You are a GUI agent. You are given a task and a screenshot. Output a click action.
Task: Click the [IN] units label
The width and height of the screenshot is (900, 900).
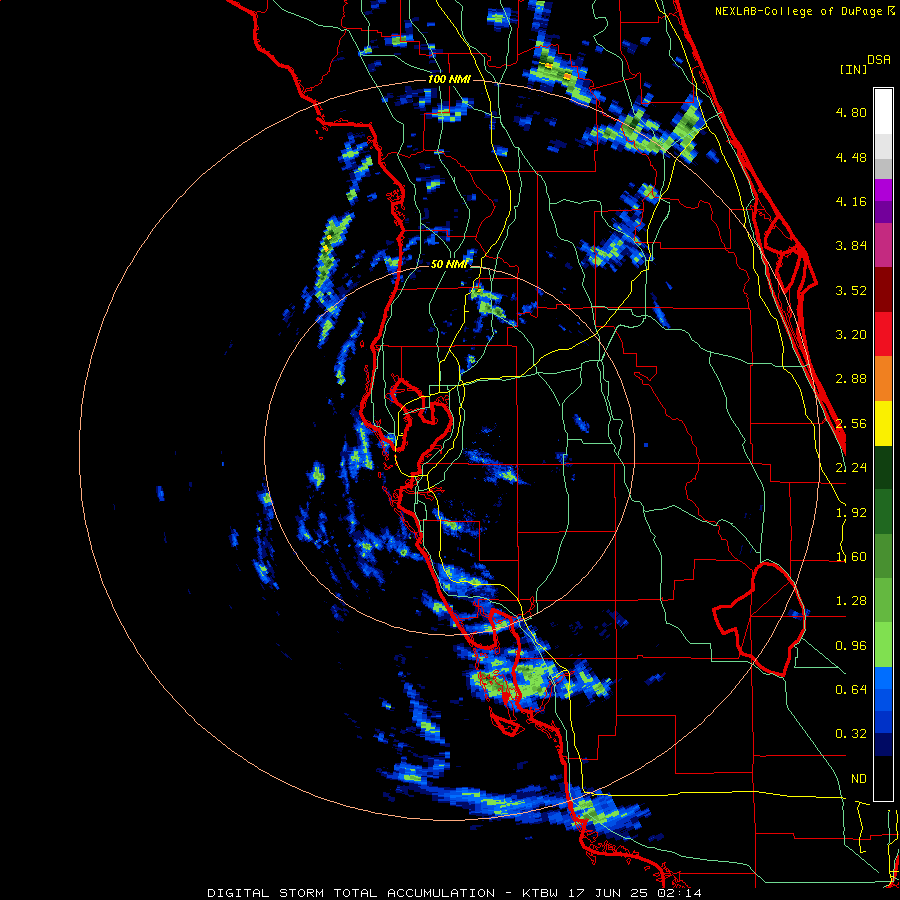pos(853,69)
